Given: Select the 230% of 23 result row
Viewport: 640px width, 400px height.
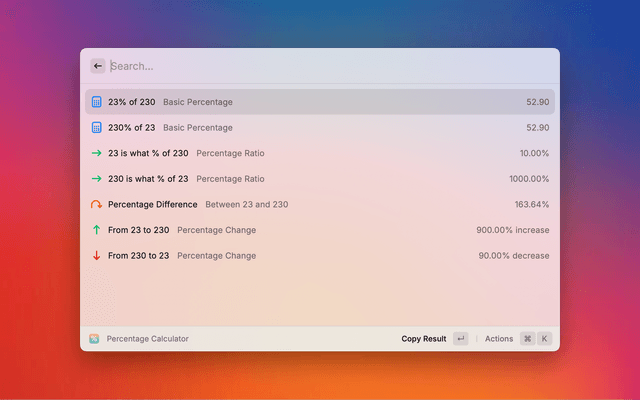Looking at the screenshot, I should click(320, 128).
